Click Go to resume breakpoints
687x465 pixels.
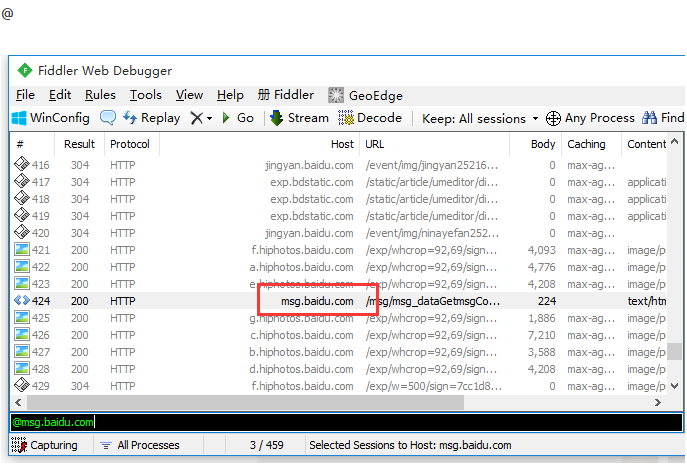click(x=238, y=118)
